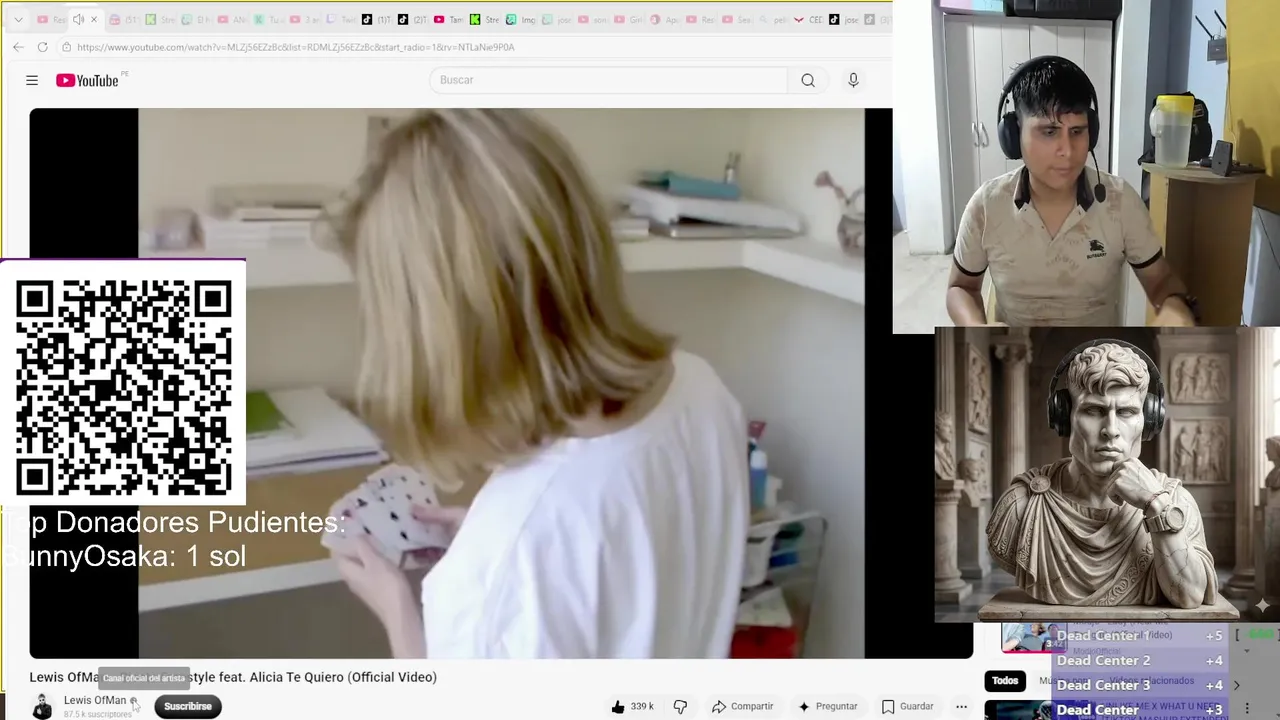
Task: Open the three-dot more actions menu
Action: [x=961, y=706]
